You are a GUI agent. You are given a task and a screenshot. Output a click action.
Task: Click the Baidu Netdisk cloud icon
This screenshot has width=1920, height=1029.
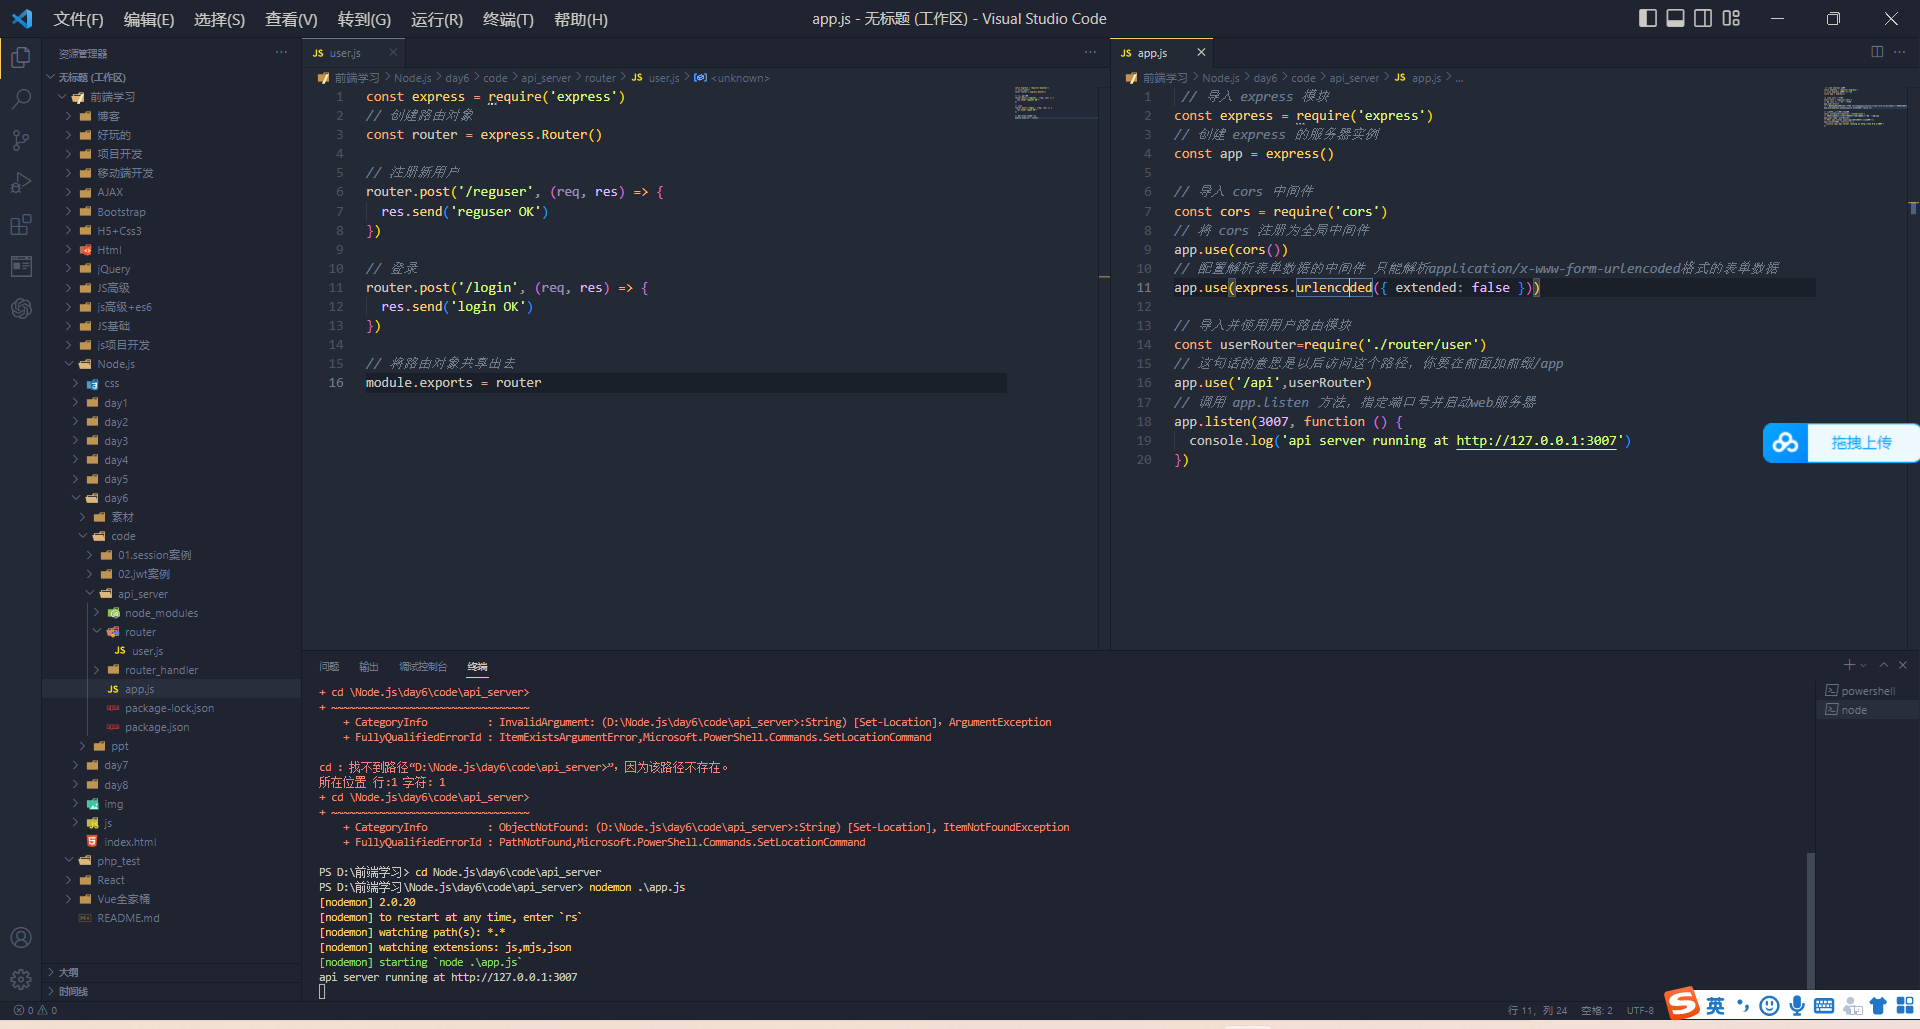click(1786, 443)
